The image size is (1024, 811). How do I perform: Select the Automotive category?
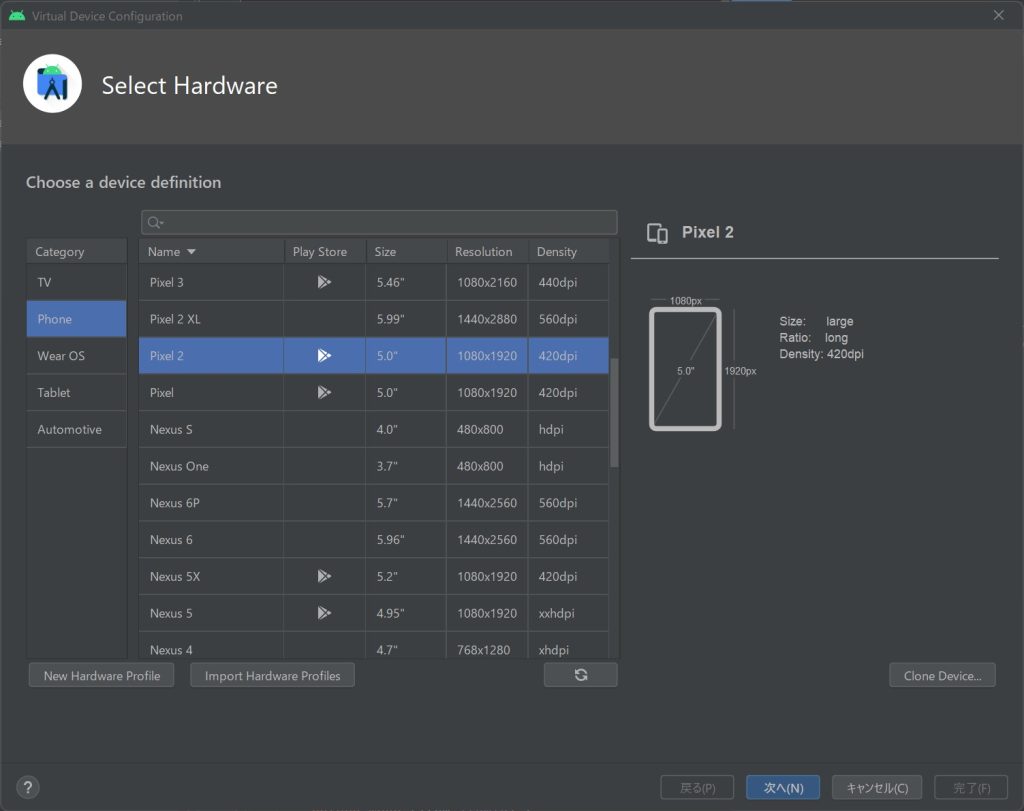coord(76,429)
